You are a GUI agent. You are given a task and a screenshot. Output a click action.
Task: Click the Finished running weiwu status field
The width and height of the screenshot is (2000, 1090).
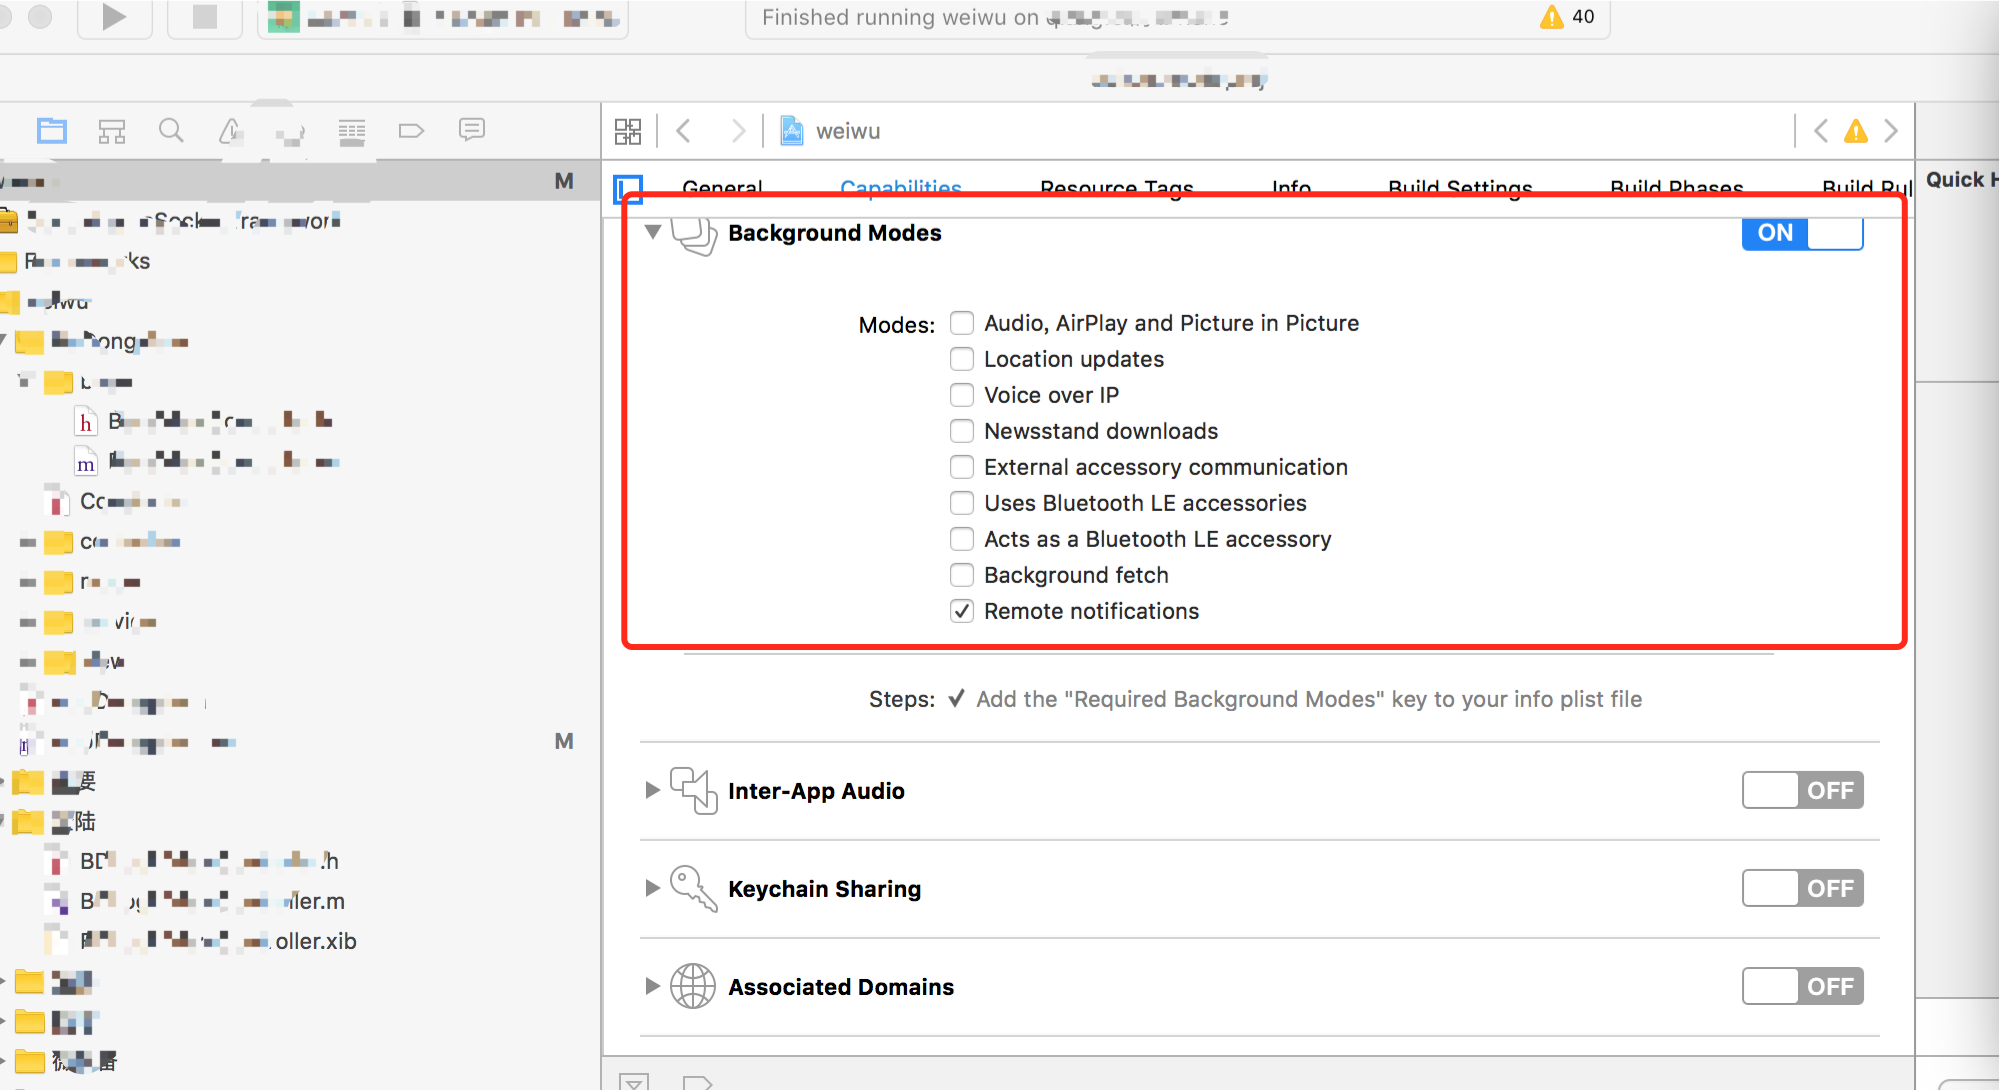click(x=1178, y=18)
